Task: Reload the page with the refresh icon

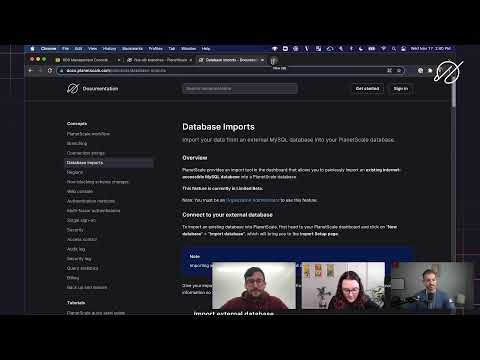Action: tap(50, 70)
